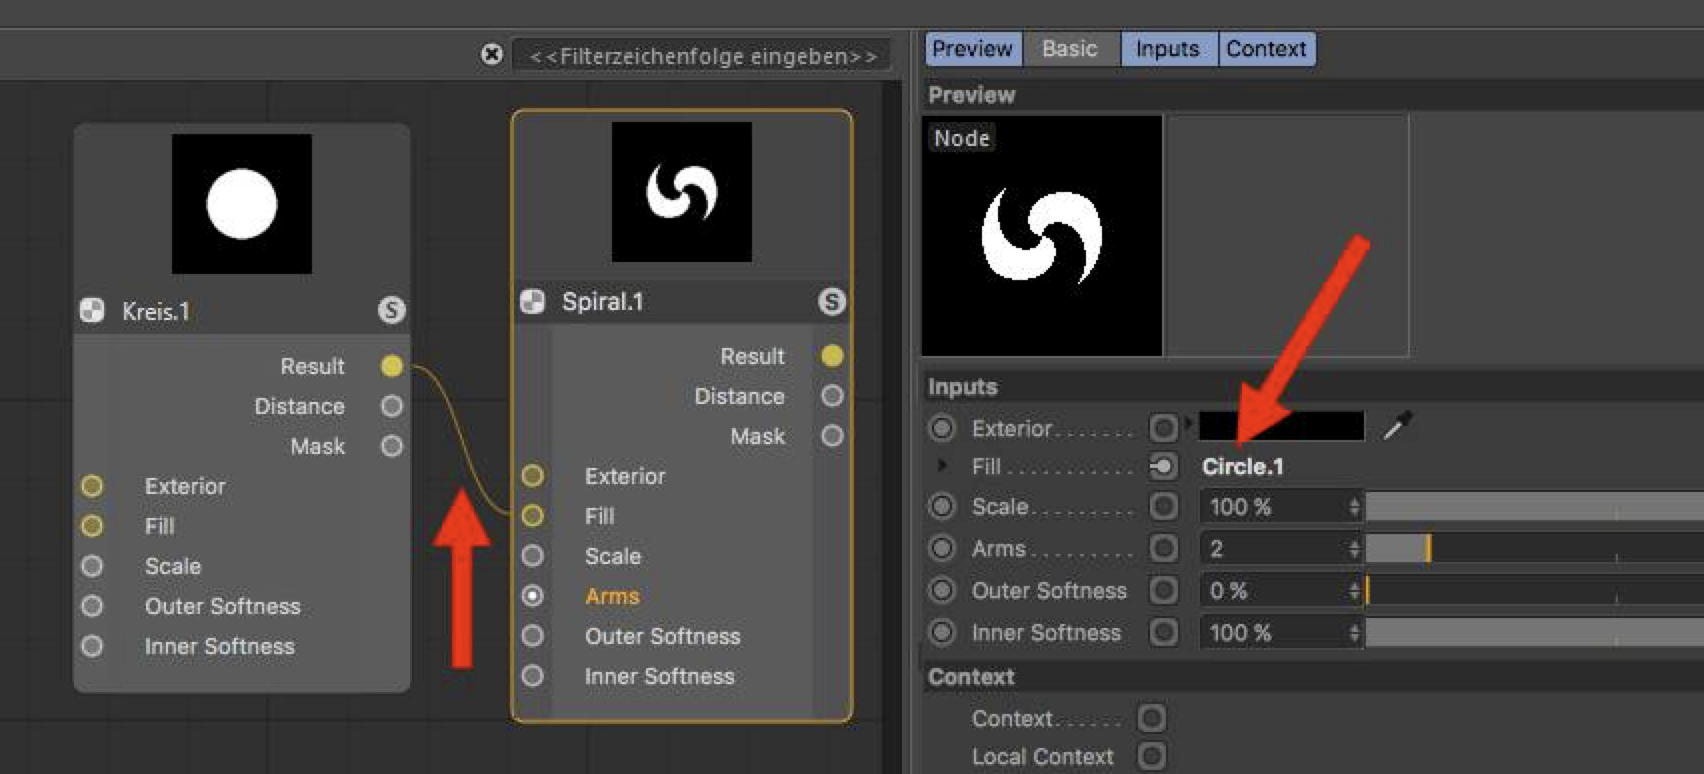This screenshot has width=1704, height=774.
Task: Click the Exterior port connector button in Inputs
Action: coord(1163,428)
